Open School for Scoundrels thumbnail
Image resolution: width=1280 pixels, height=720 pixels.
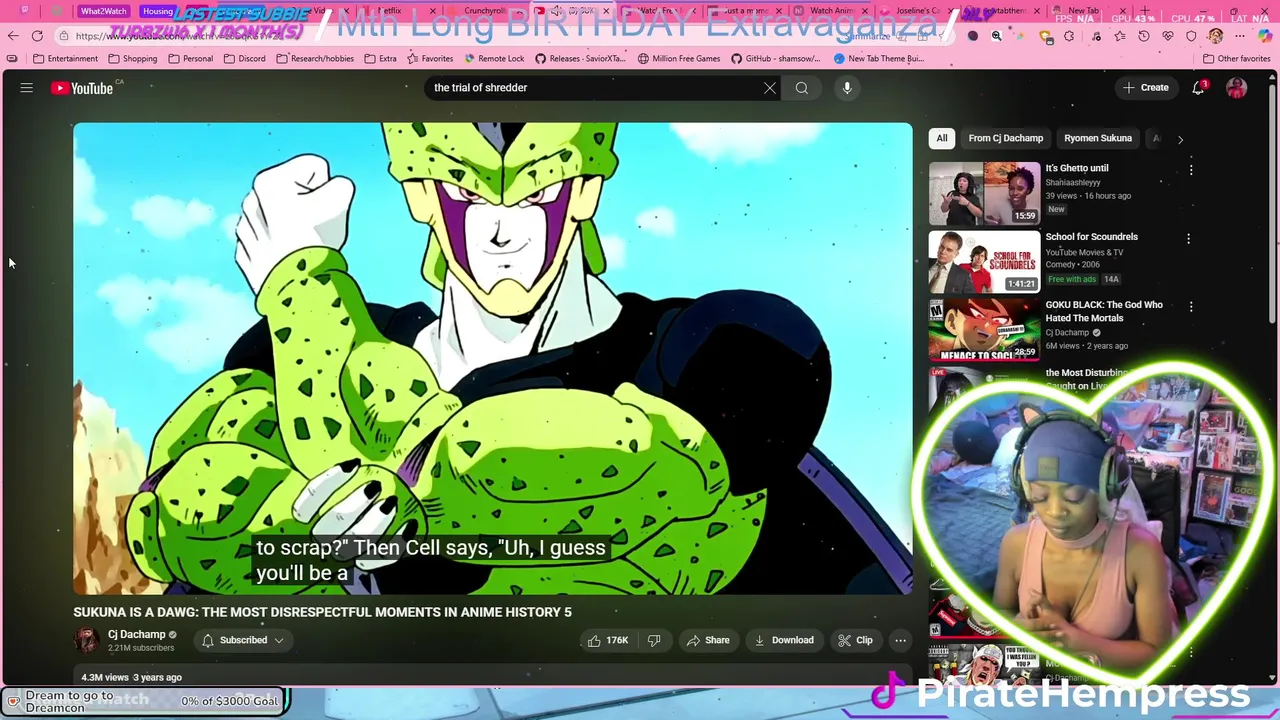984,261
